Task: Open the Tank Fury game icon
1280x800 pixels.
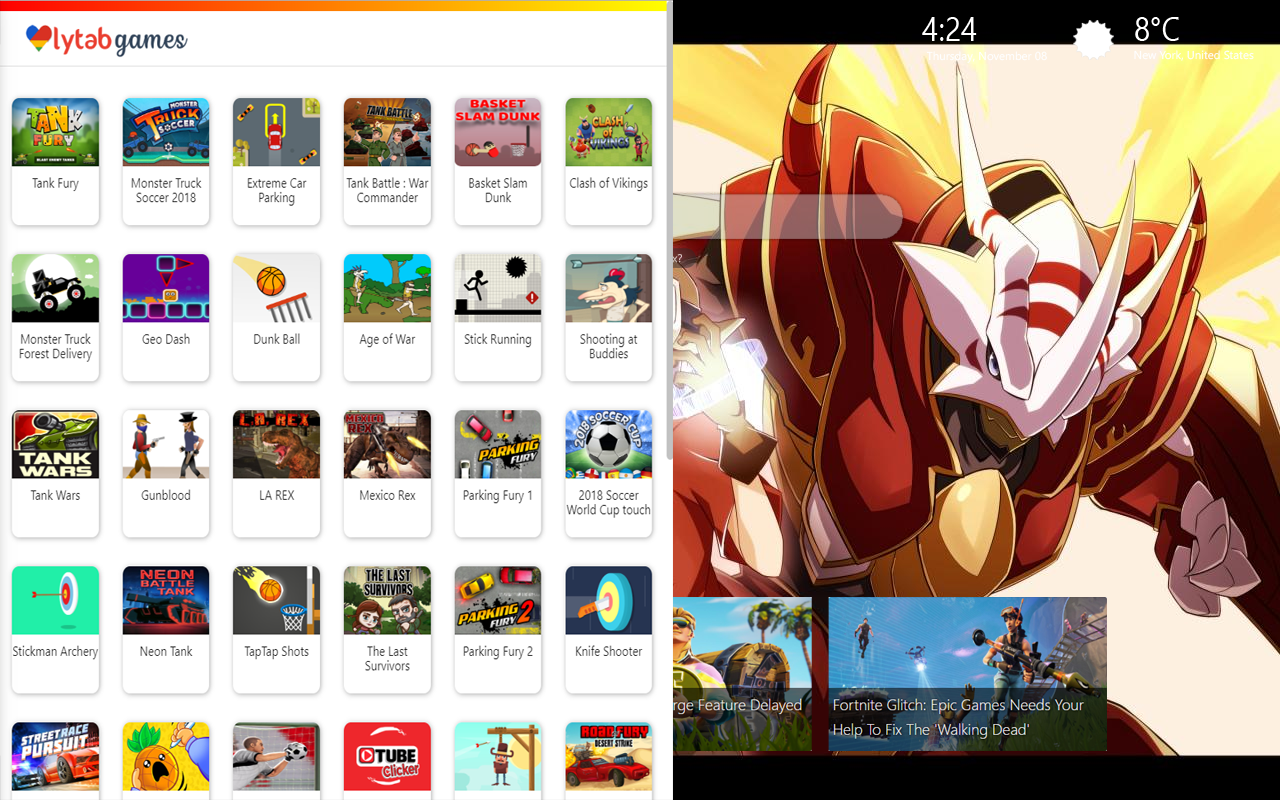Action: [55, 133]
